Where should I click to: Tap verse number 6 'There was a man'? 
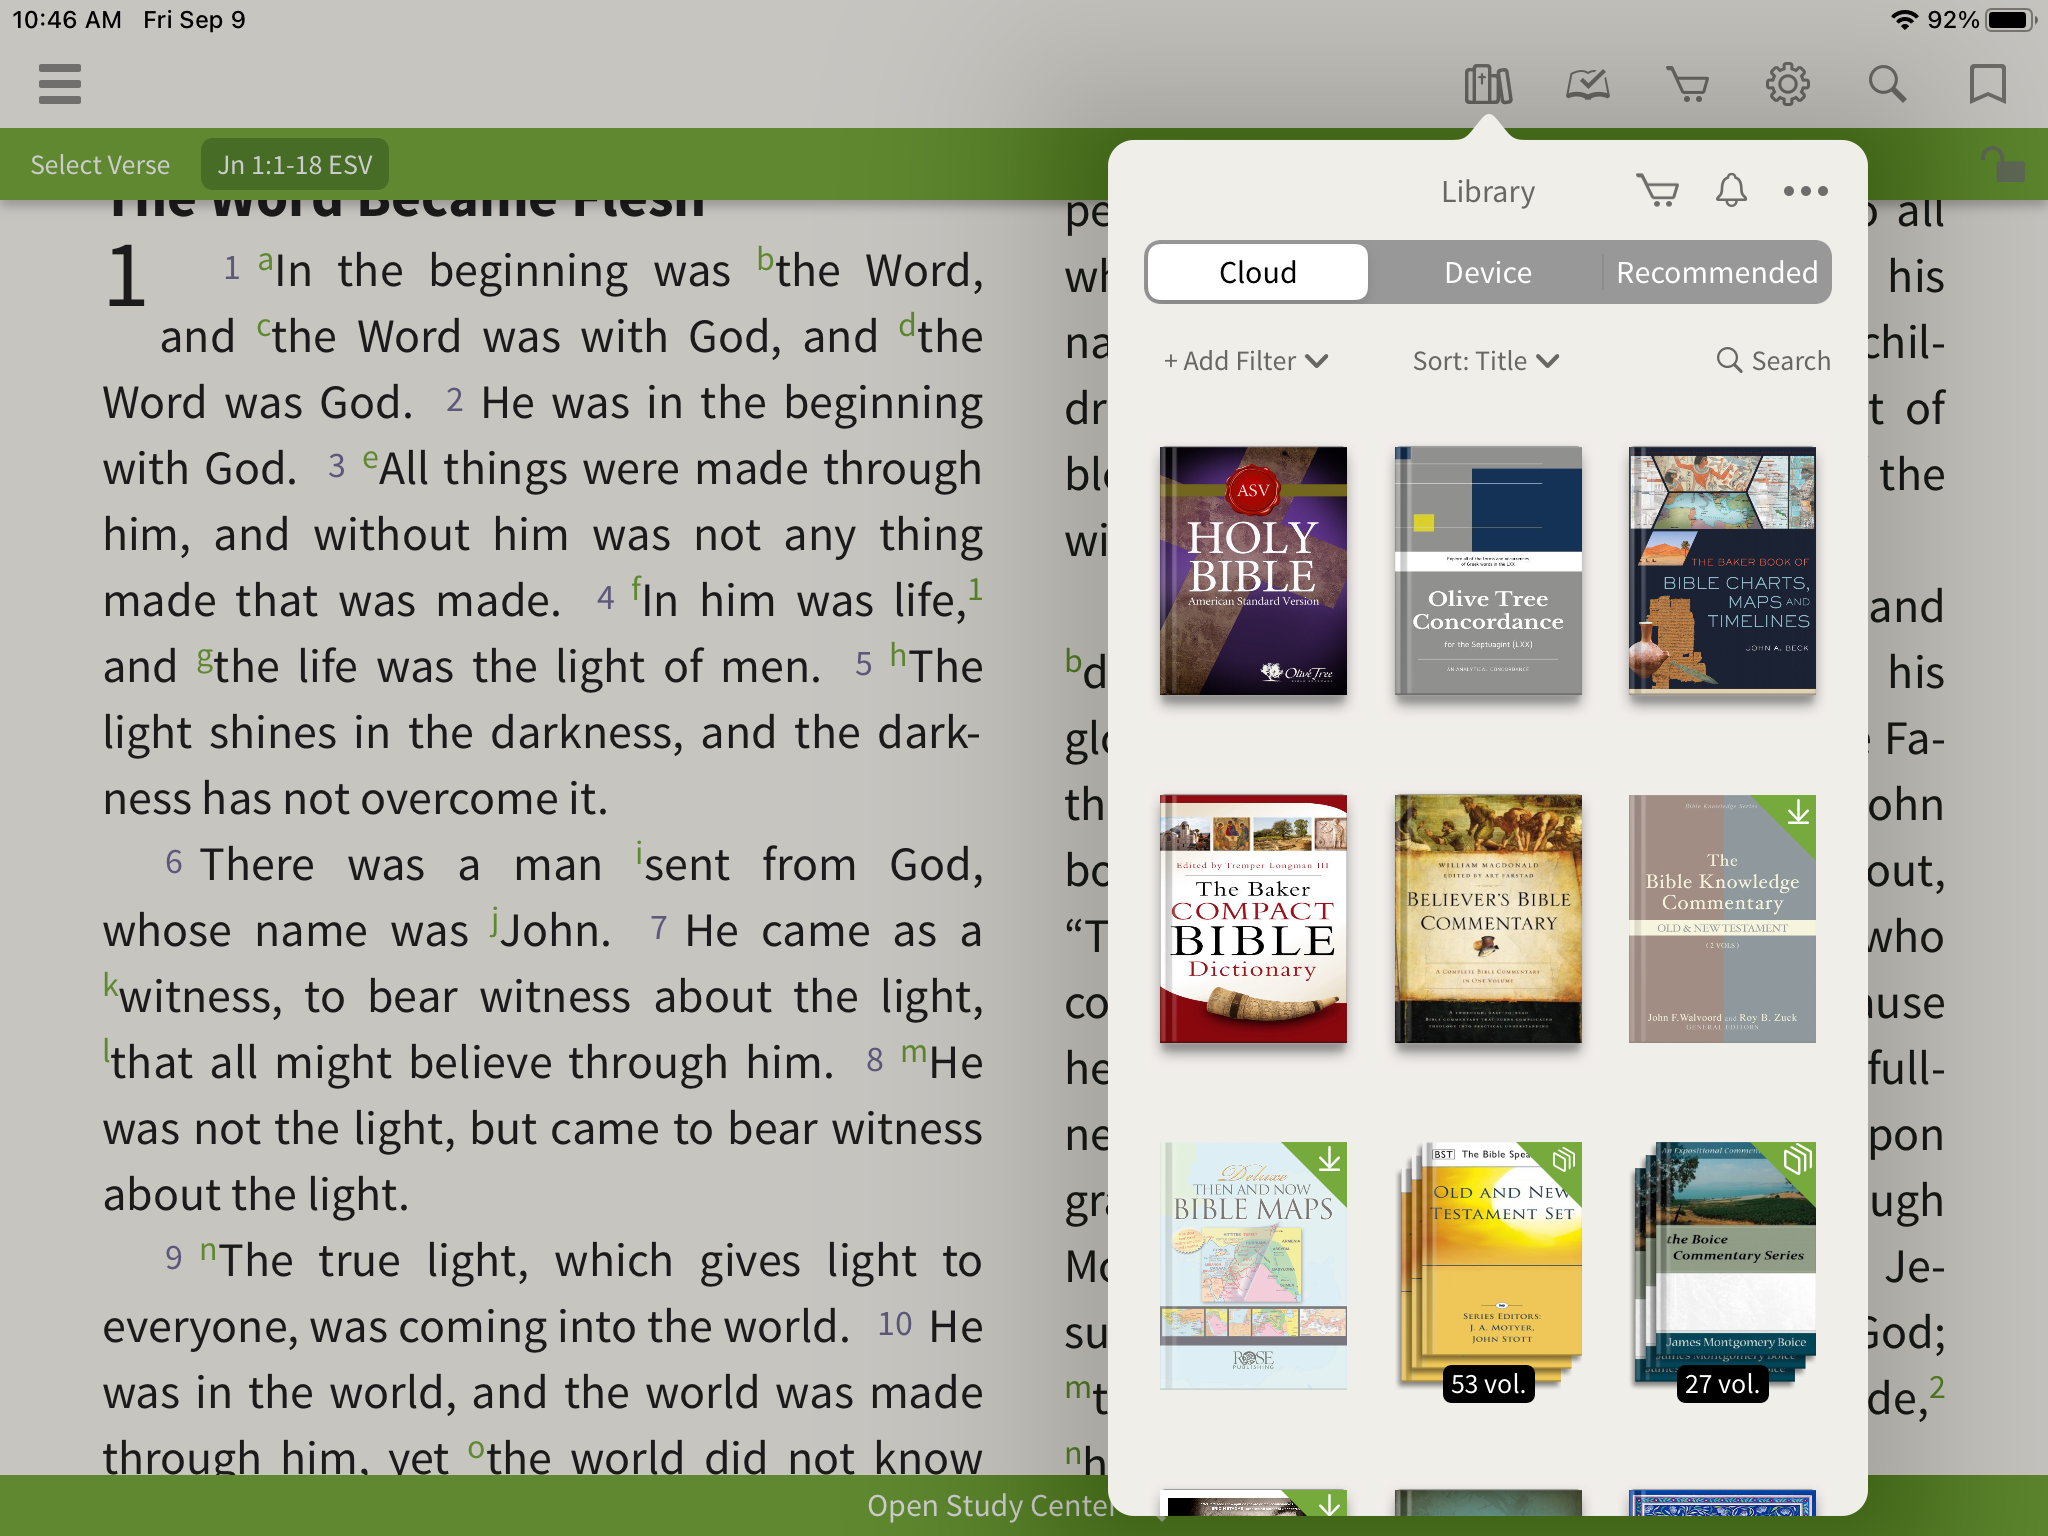click(174, 862)
